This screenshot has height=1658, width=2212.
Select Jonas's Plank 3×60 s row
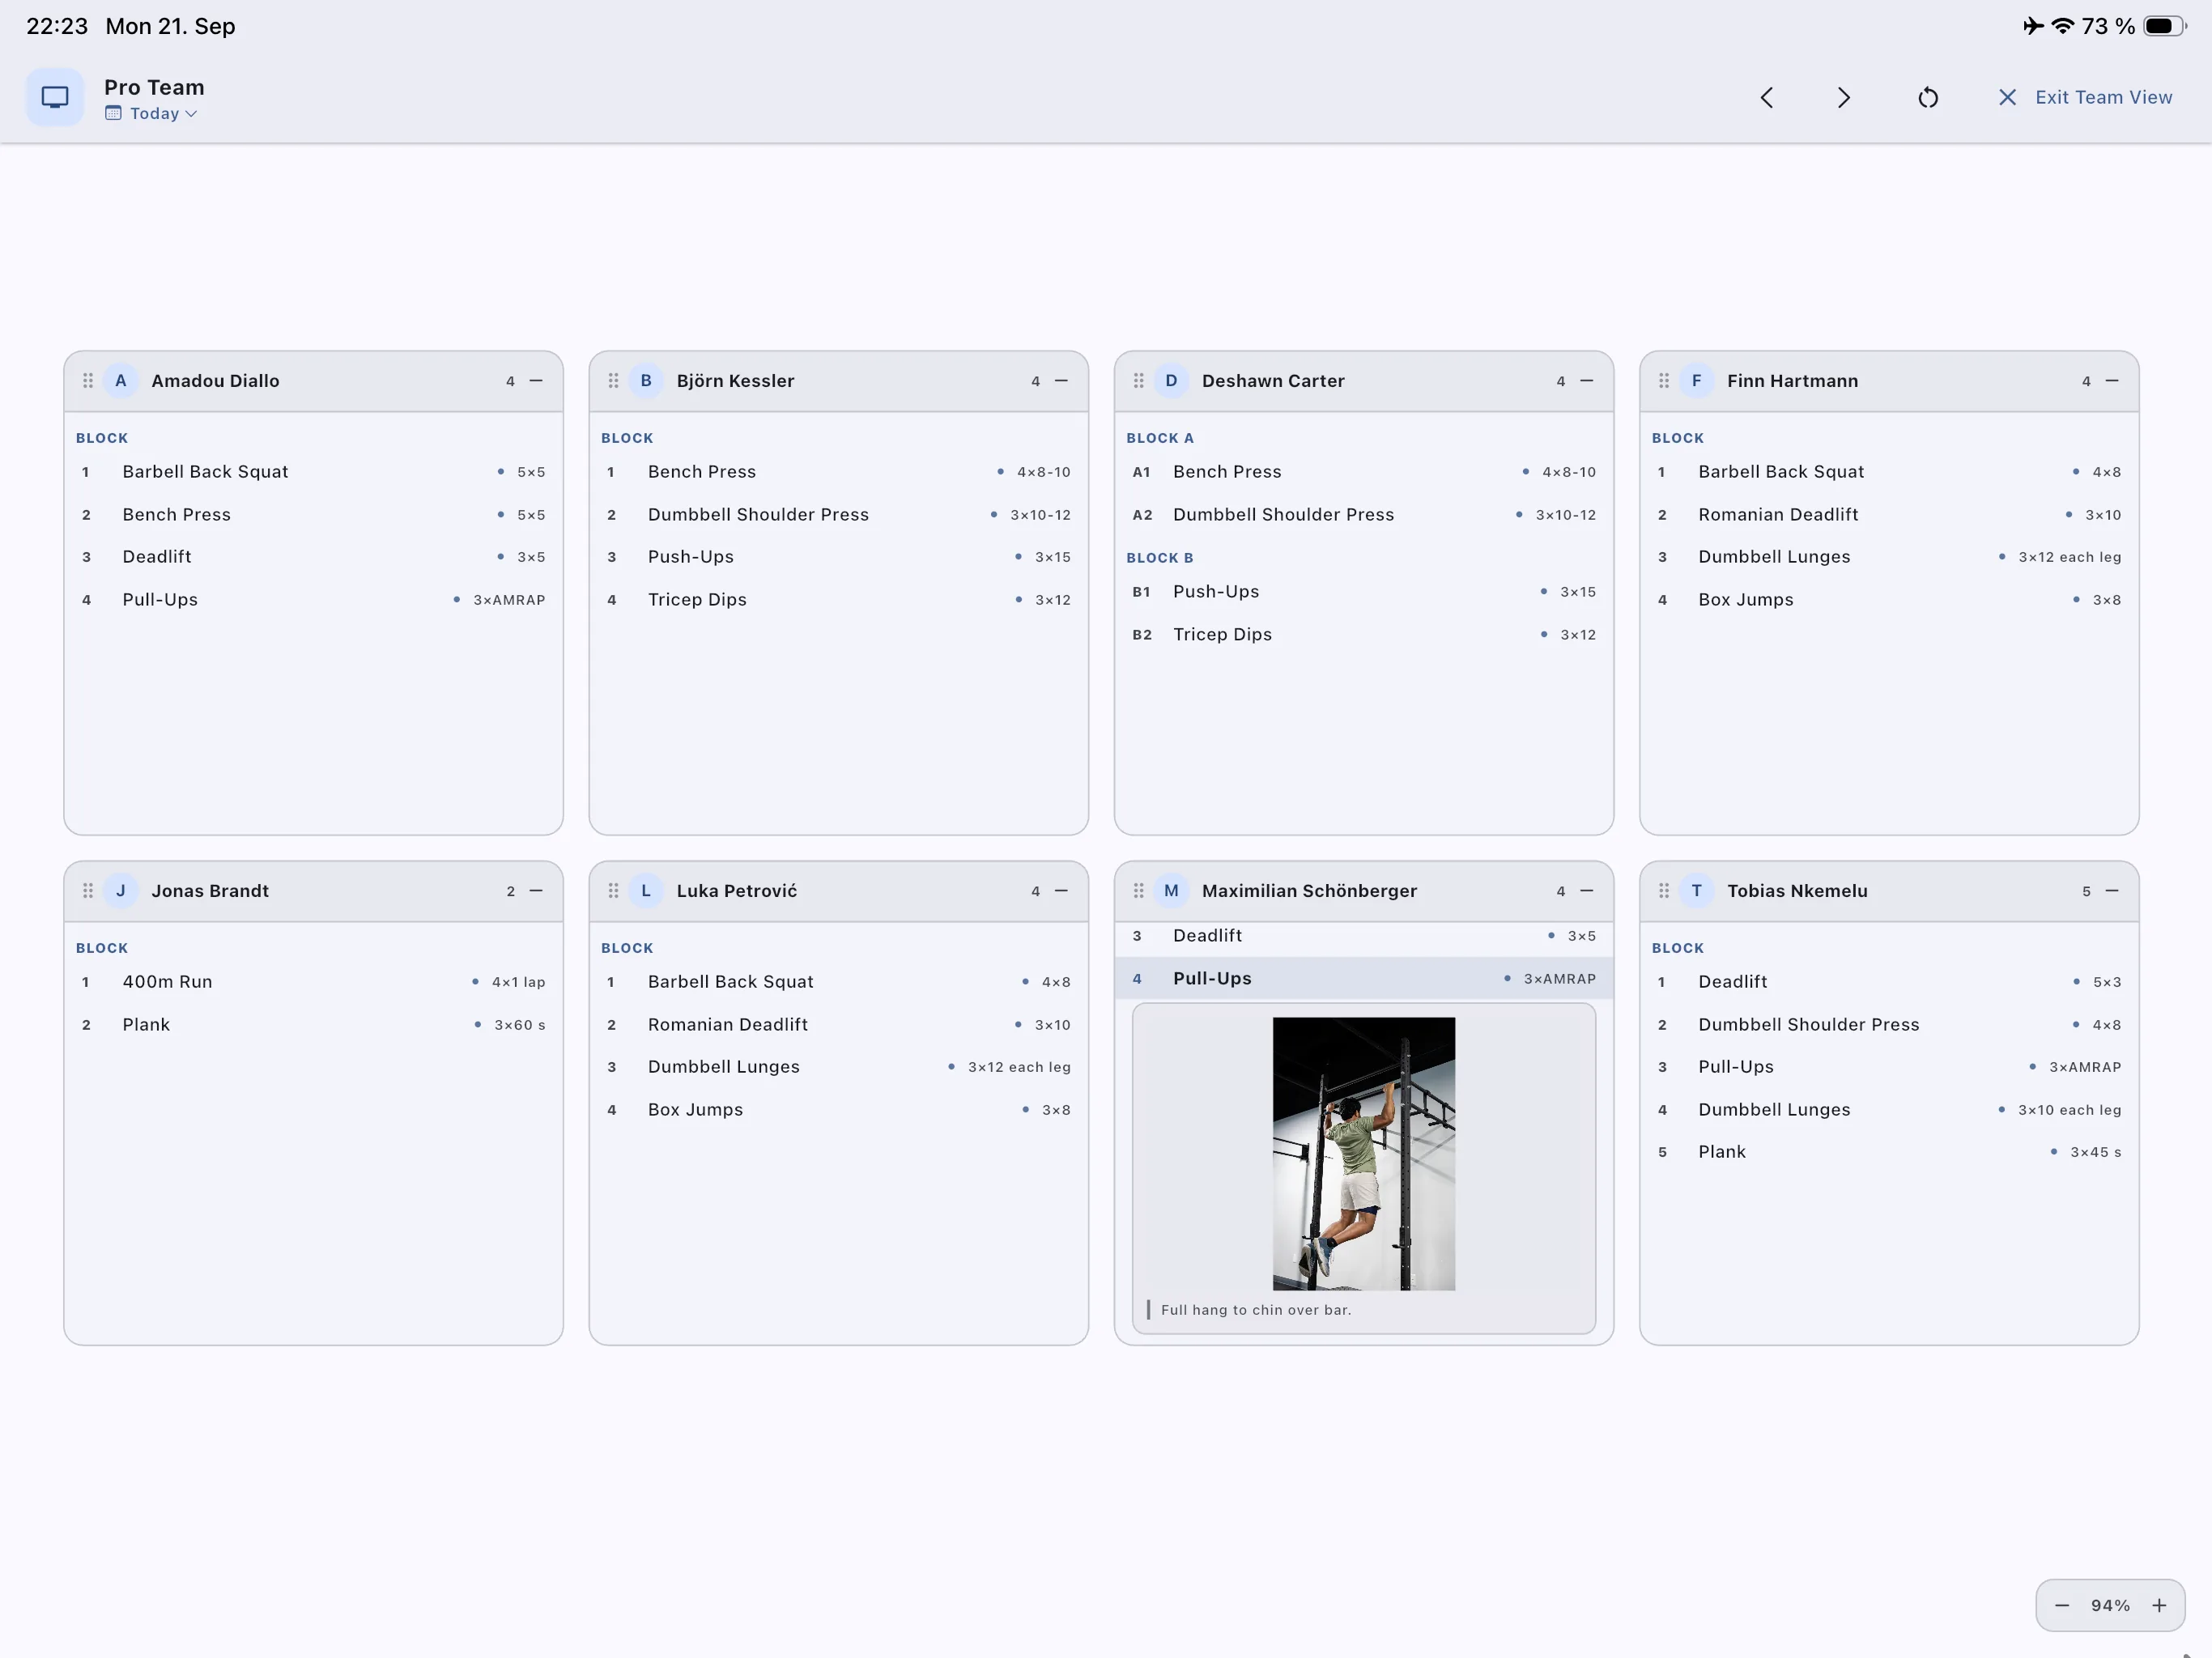pos(313,1025)
